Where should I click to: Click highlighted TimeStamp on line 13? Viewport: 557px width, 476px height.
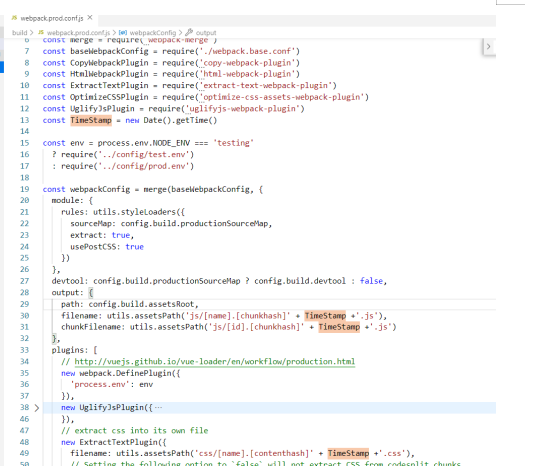[x=91, y=120]
